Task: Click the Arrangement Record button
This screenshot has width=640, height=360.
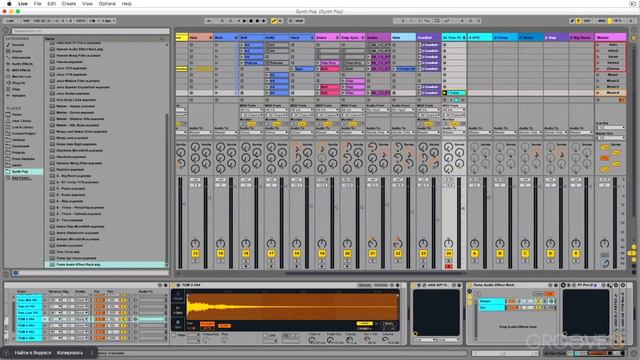Action: [x=257, y=20]
